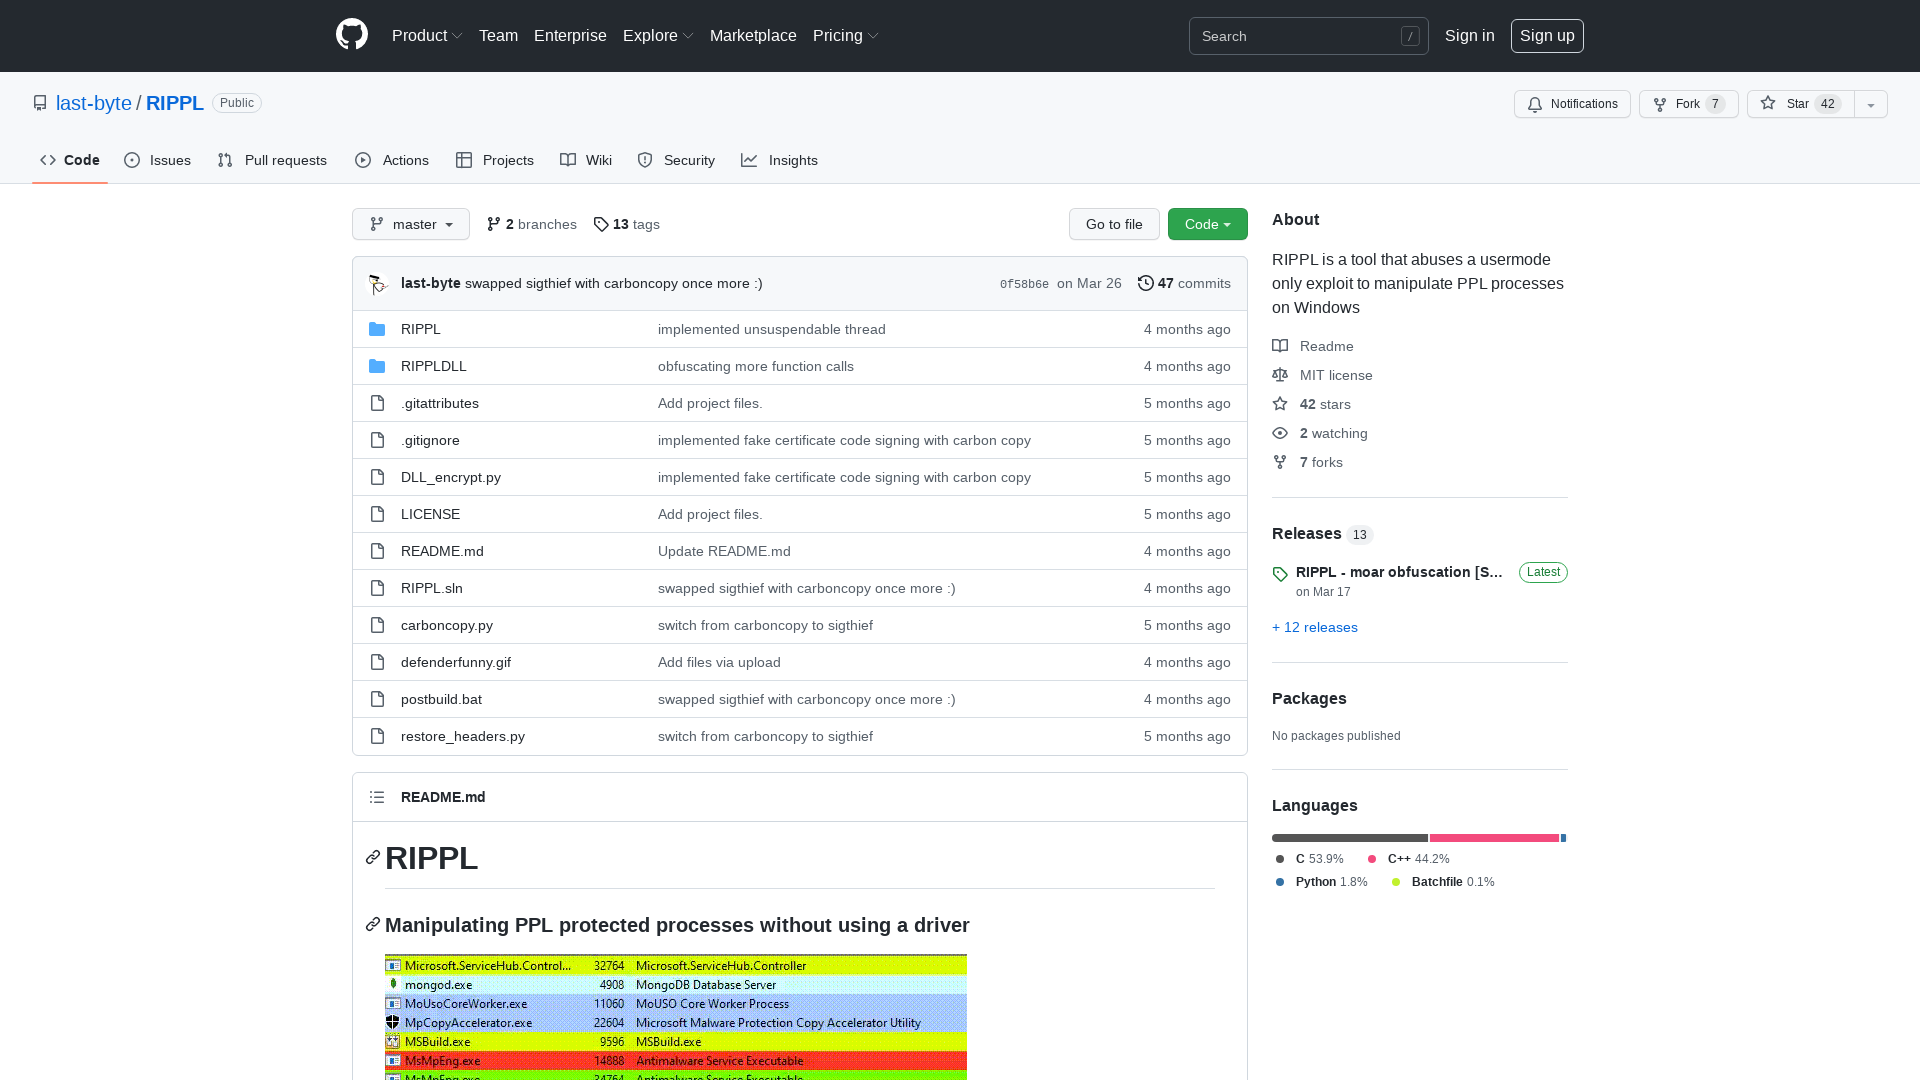The width and height of the screenshot is (1920, 1080).
Task: Click the Security shield icon
Action: (x=644, y=160)
